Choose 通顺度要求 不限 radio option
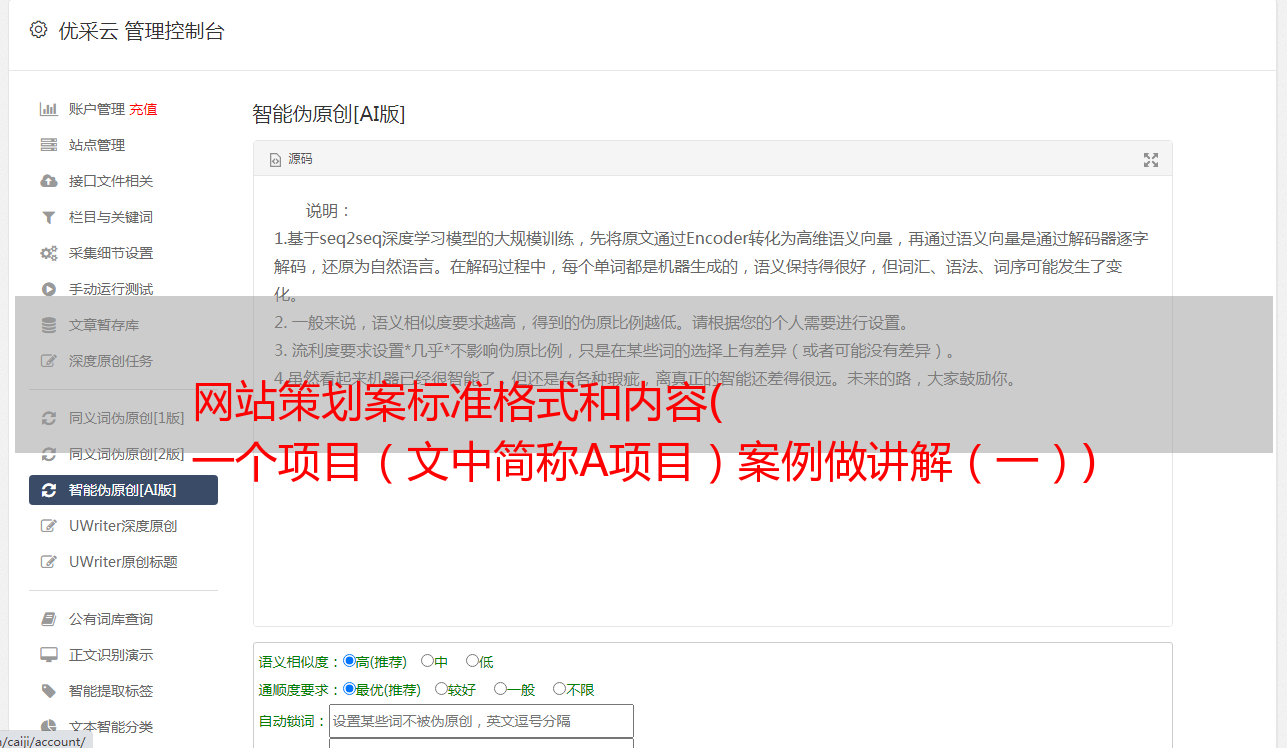1287x748 pixels. 559,689
